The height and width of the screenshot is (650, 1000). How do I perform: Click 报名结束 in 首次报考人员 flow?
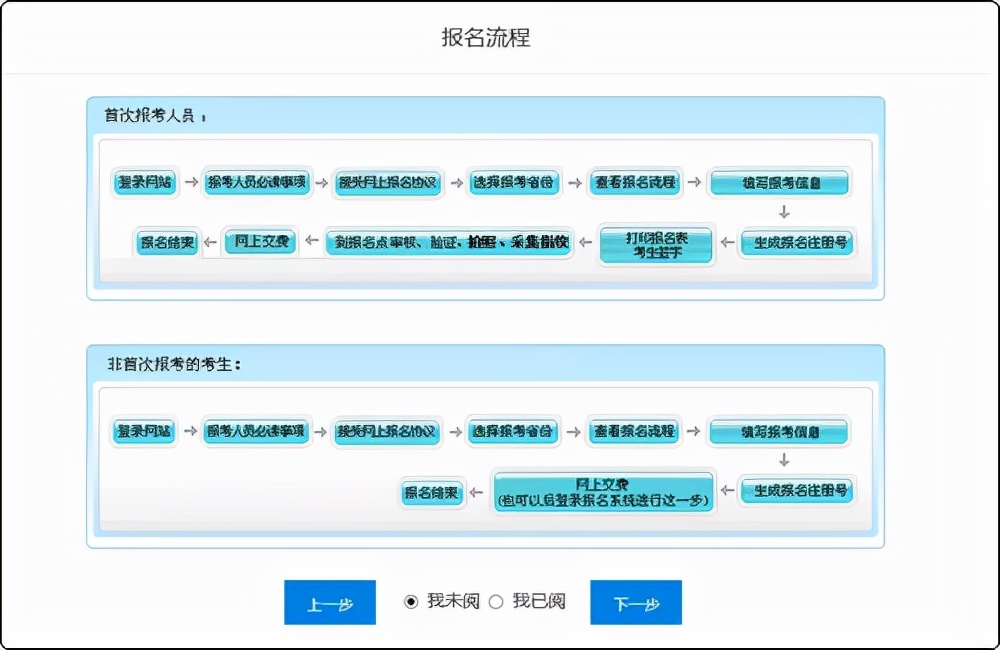coord(167,242)
